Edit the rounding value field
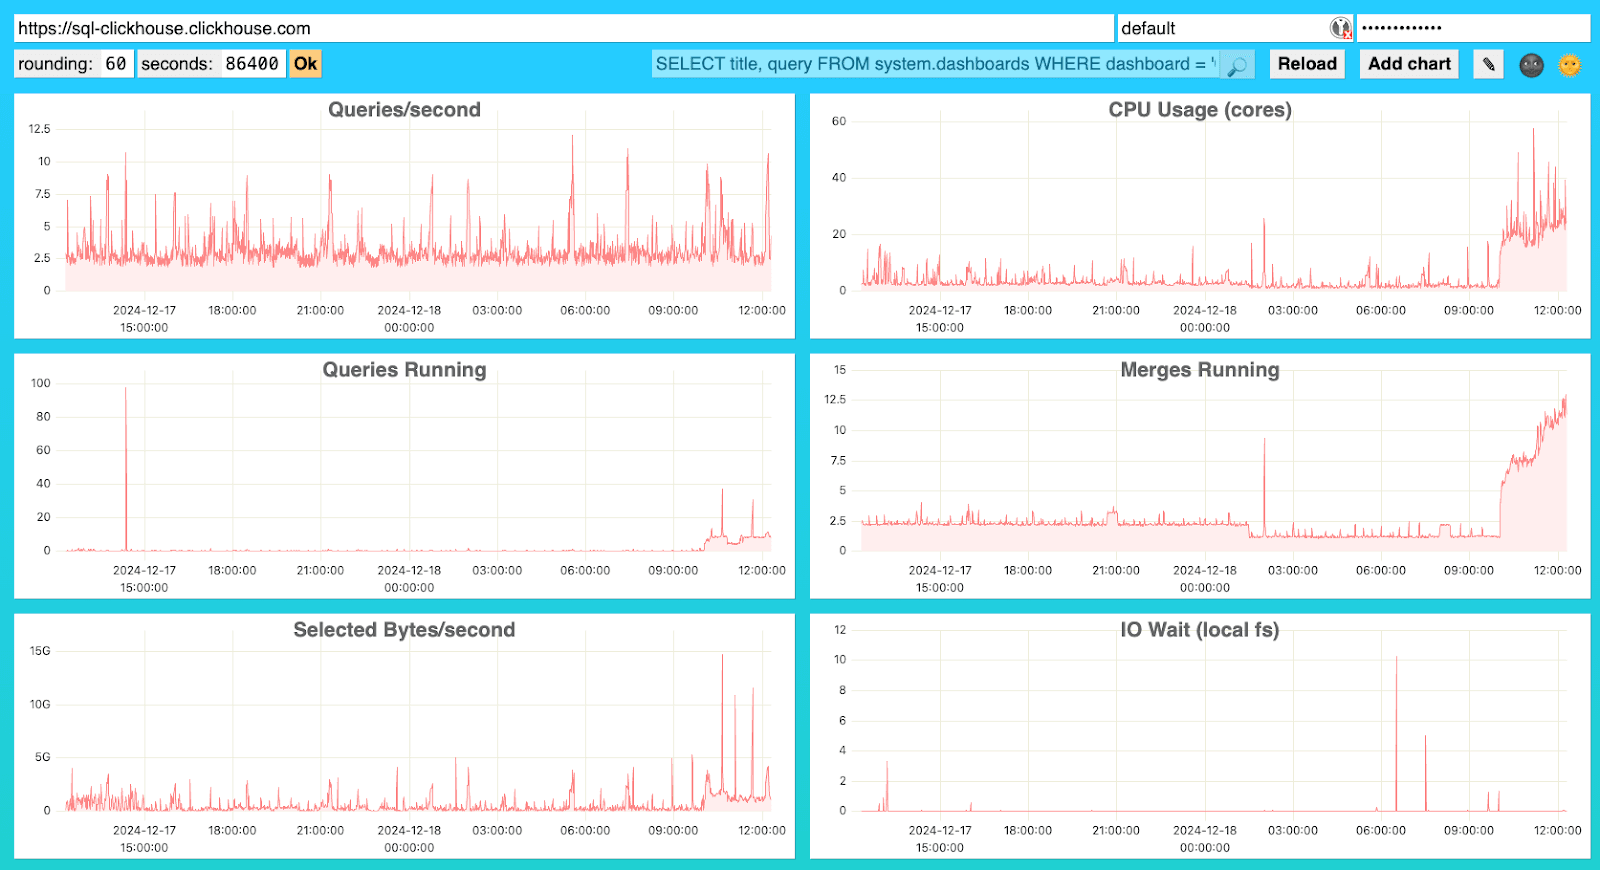 point(116,64)
